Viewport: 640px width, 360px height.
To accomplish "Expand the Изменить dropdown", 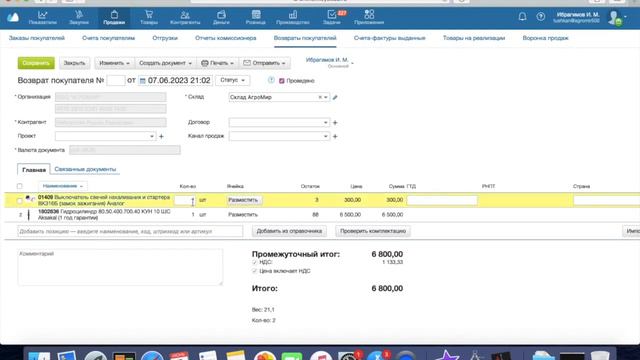I will (114, 63).
